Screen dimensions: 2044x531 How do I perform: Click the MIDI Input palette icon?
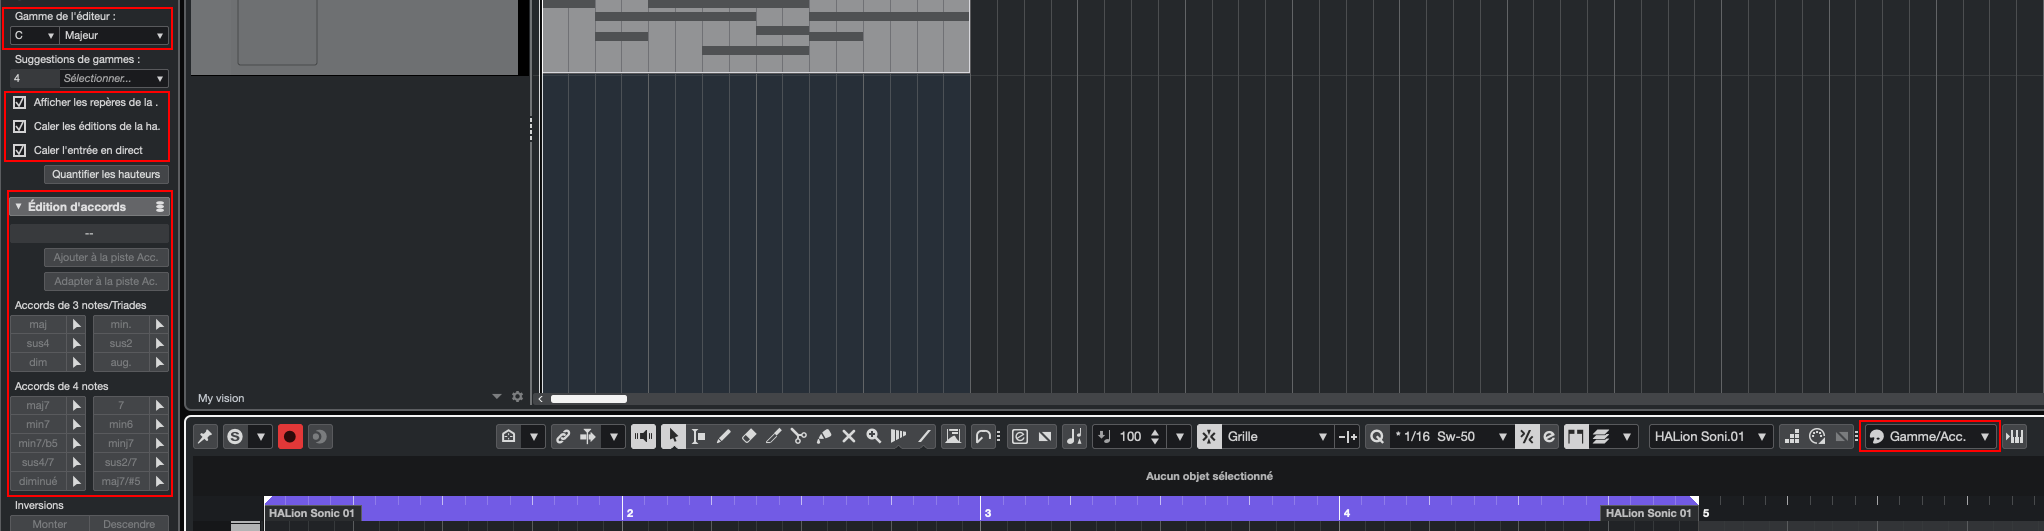tap(1817, 436)
